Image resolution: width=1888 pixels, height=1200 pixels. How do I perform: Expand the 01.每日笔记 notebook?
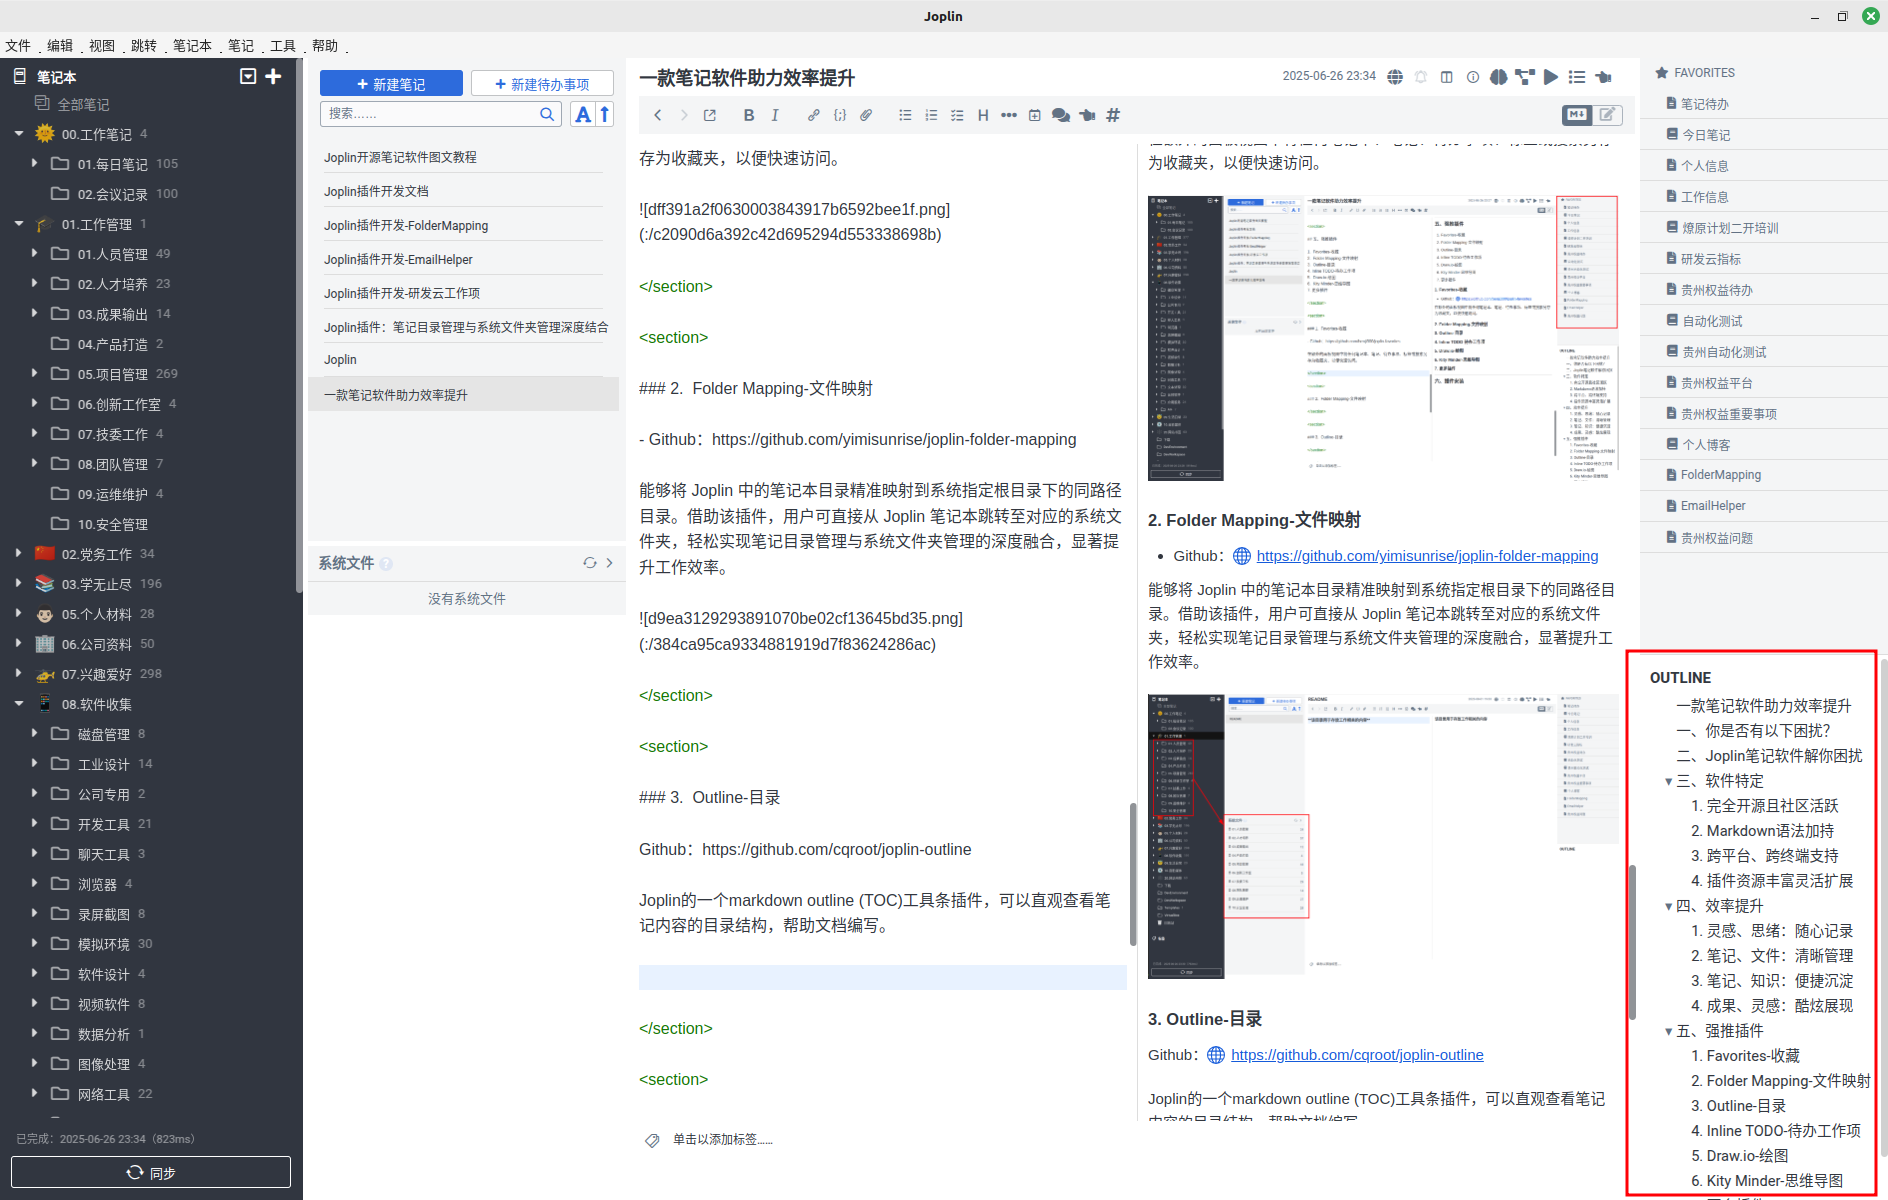(x=35, y=163)
